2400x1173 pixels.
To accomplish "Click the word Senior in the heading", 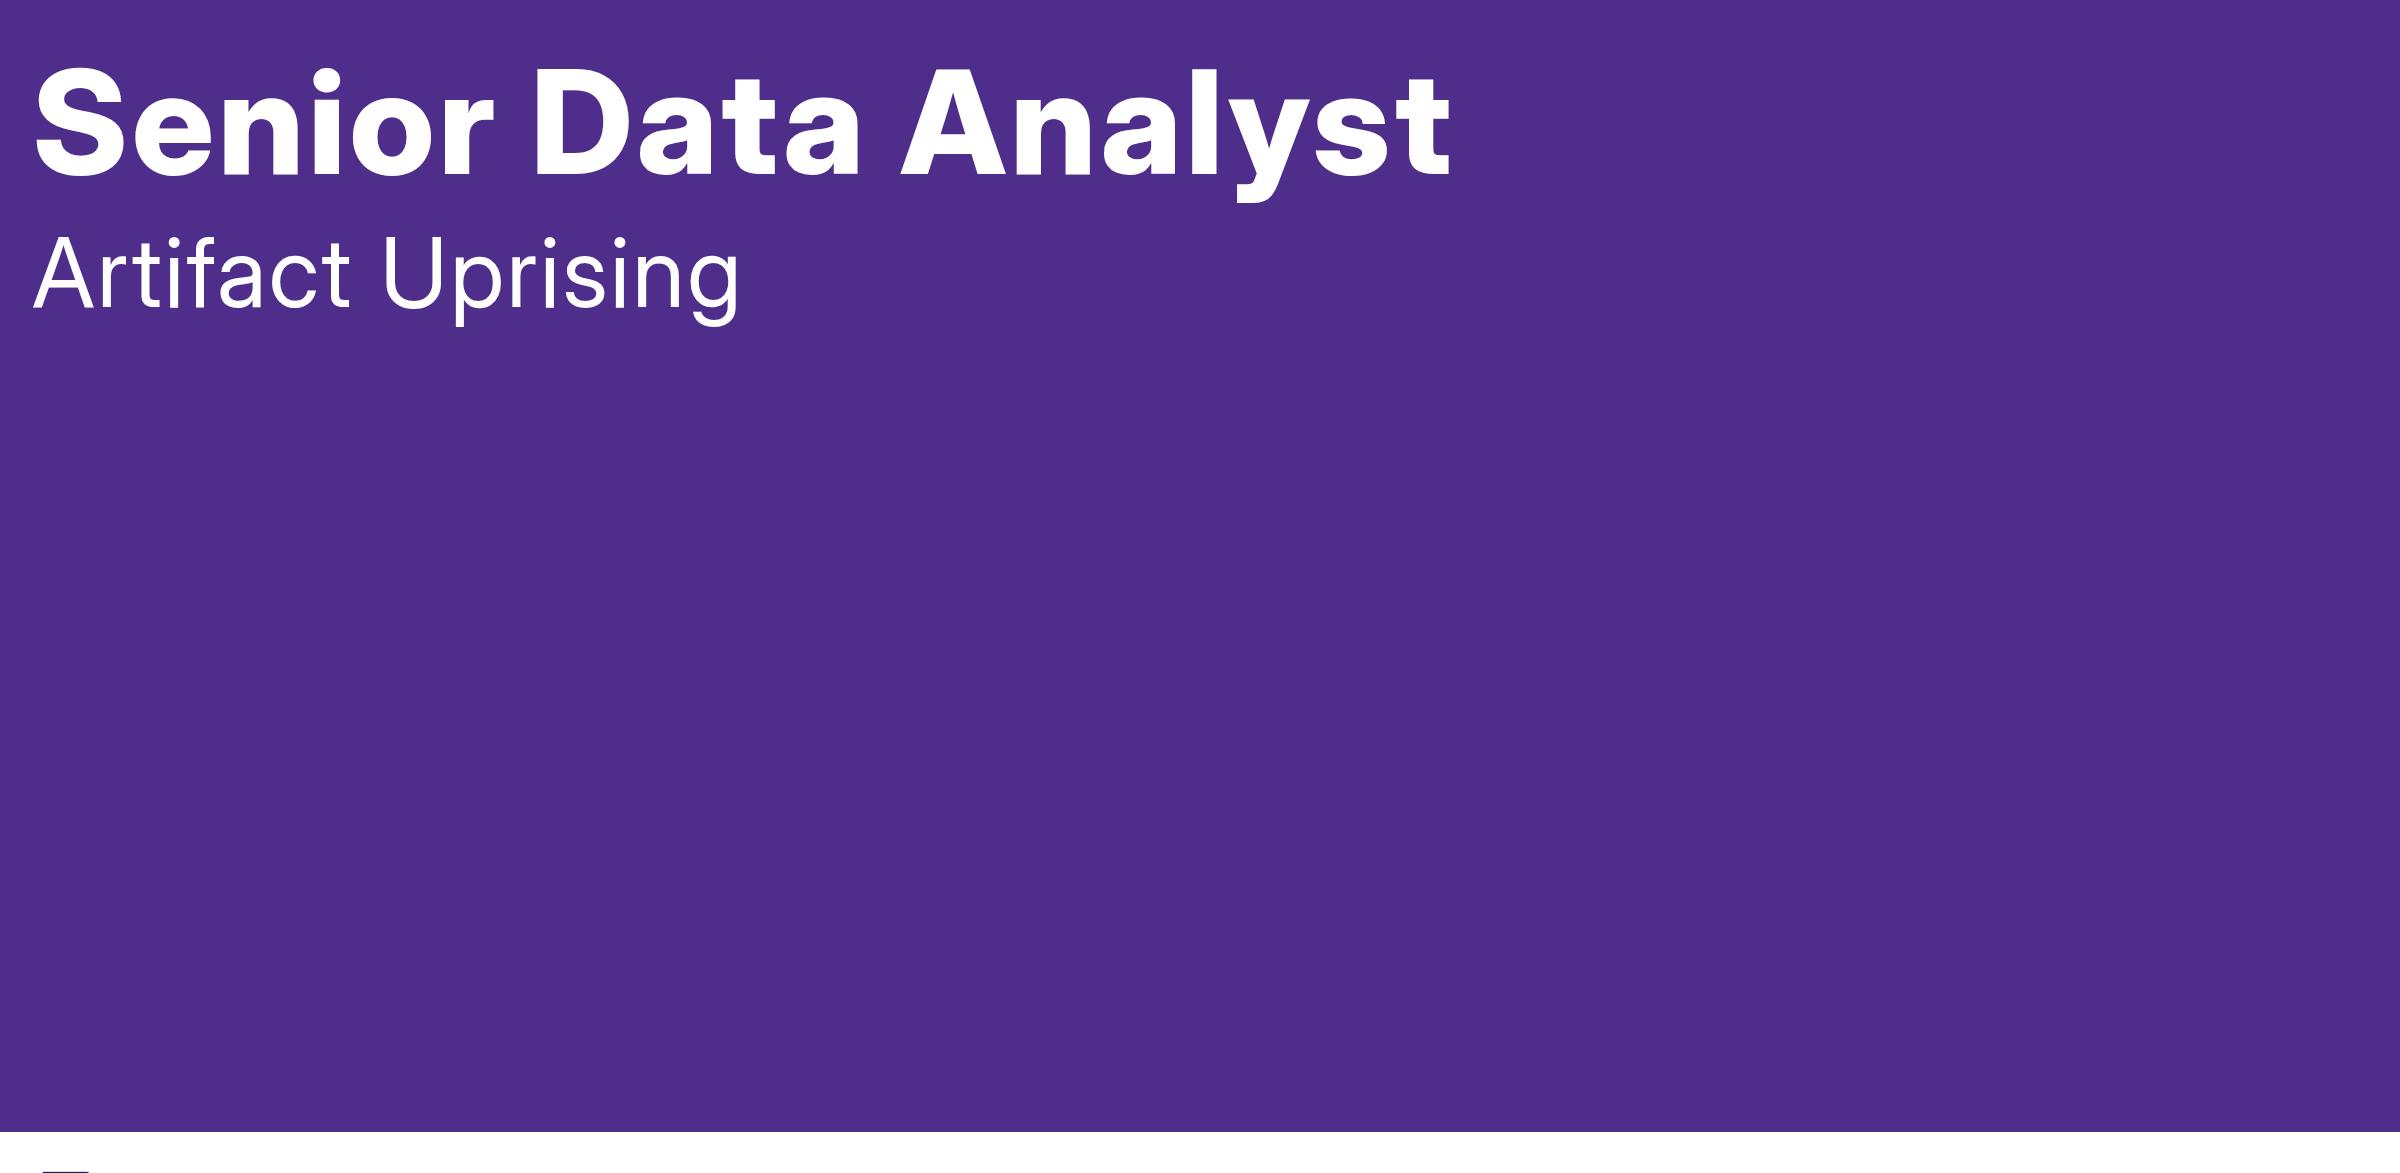I will pyautogui.click(x=264, y=125).
